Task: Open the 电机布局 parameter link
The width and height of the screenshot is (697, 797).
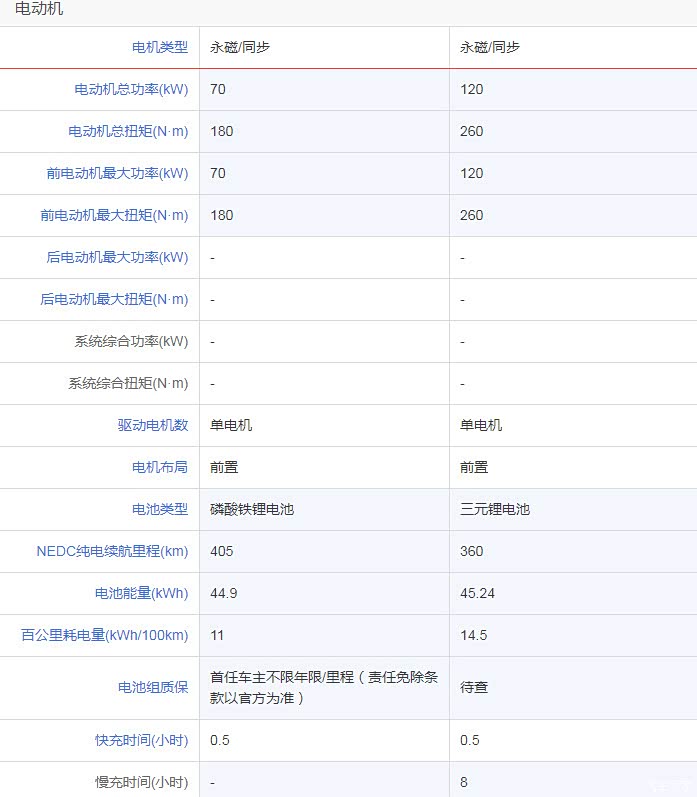Action: point(160,467)
